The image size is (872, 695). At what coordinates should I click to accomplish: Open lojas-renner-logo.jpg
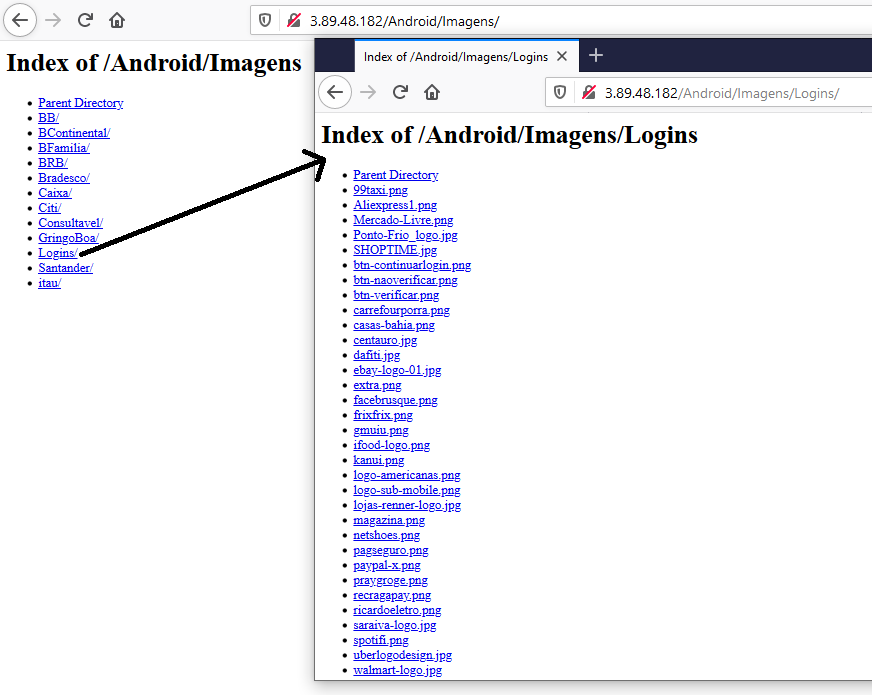coord(407,505)
